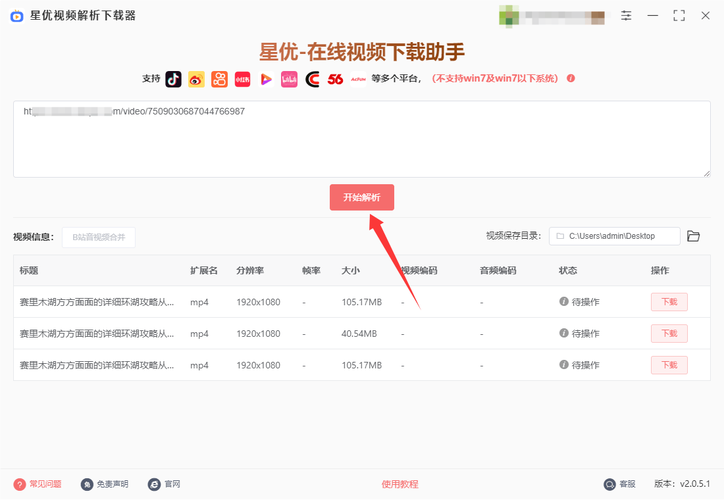Viewport: 724px width, 500px height.
Task: Click the Weibo platform icon
Action: point(196,79)
